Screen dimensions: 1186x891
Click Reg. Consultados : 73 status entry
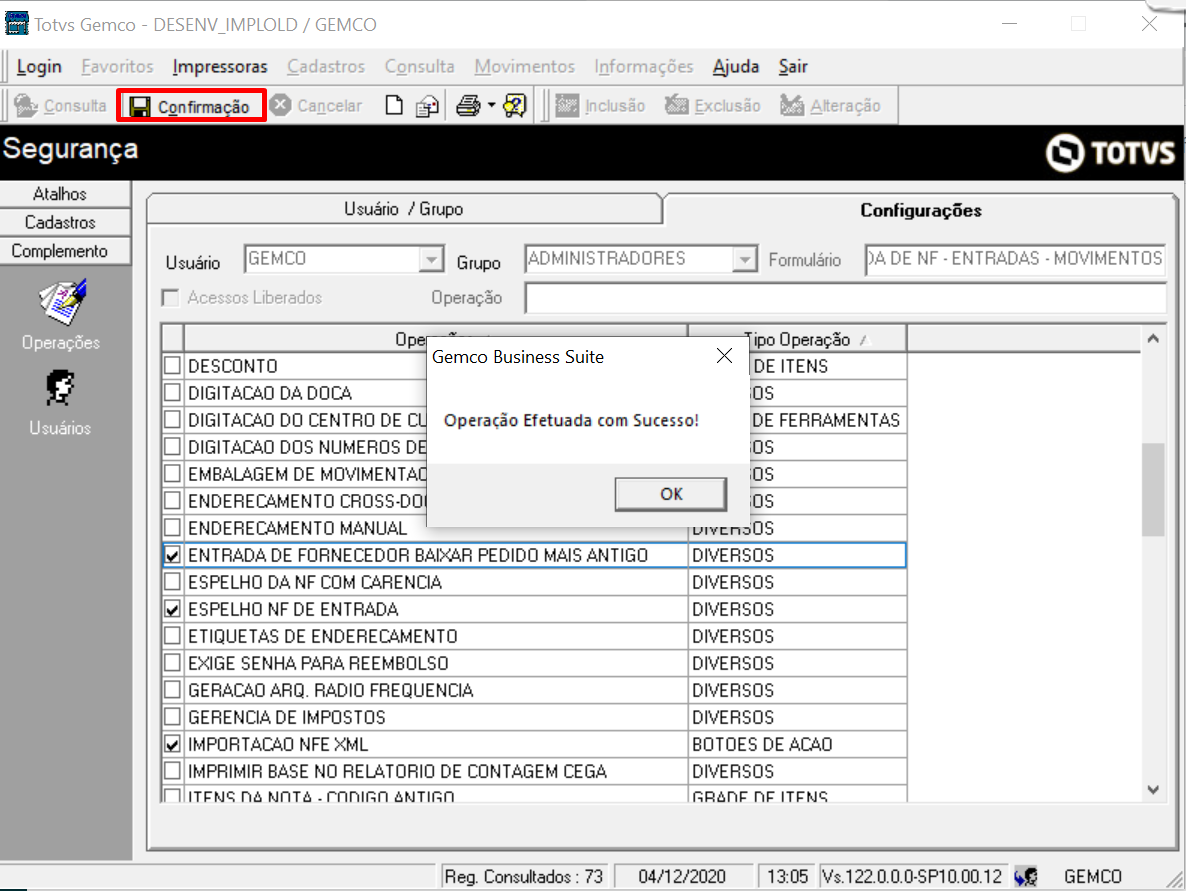524,877
